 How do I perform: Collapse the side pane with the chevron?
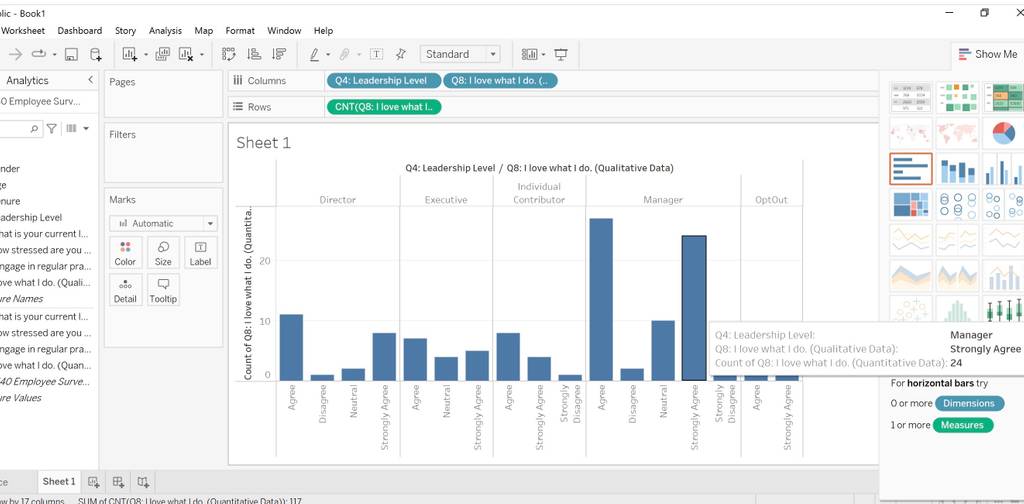tap(90, 80)
